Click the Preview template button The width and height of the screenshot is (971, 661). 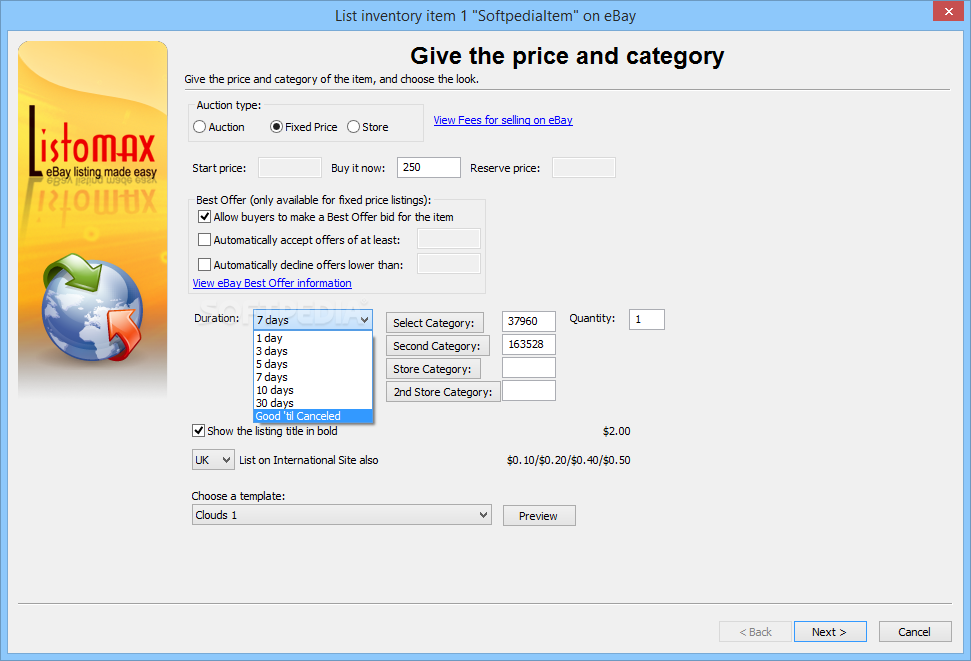(539, 515)
